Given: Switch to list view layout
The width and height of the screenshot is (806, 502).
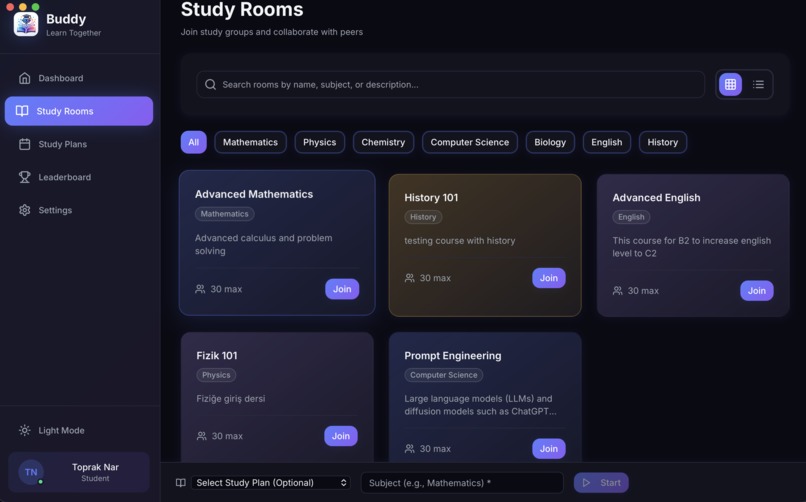Looking at the screenshot, I should 758,84.
